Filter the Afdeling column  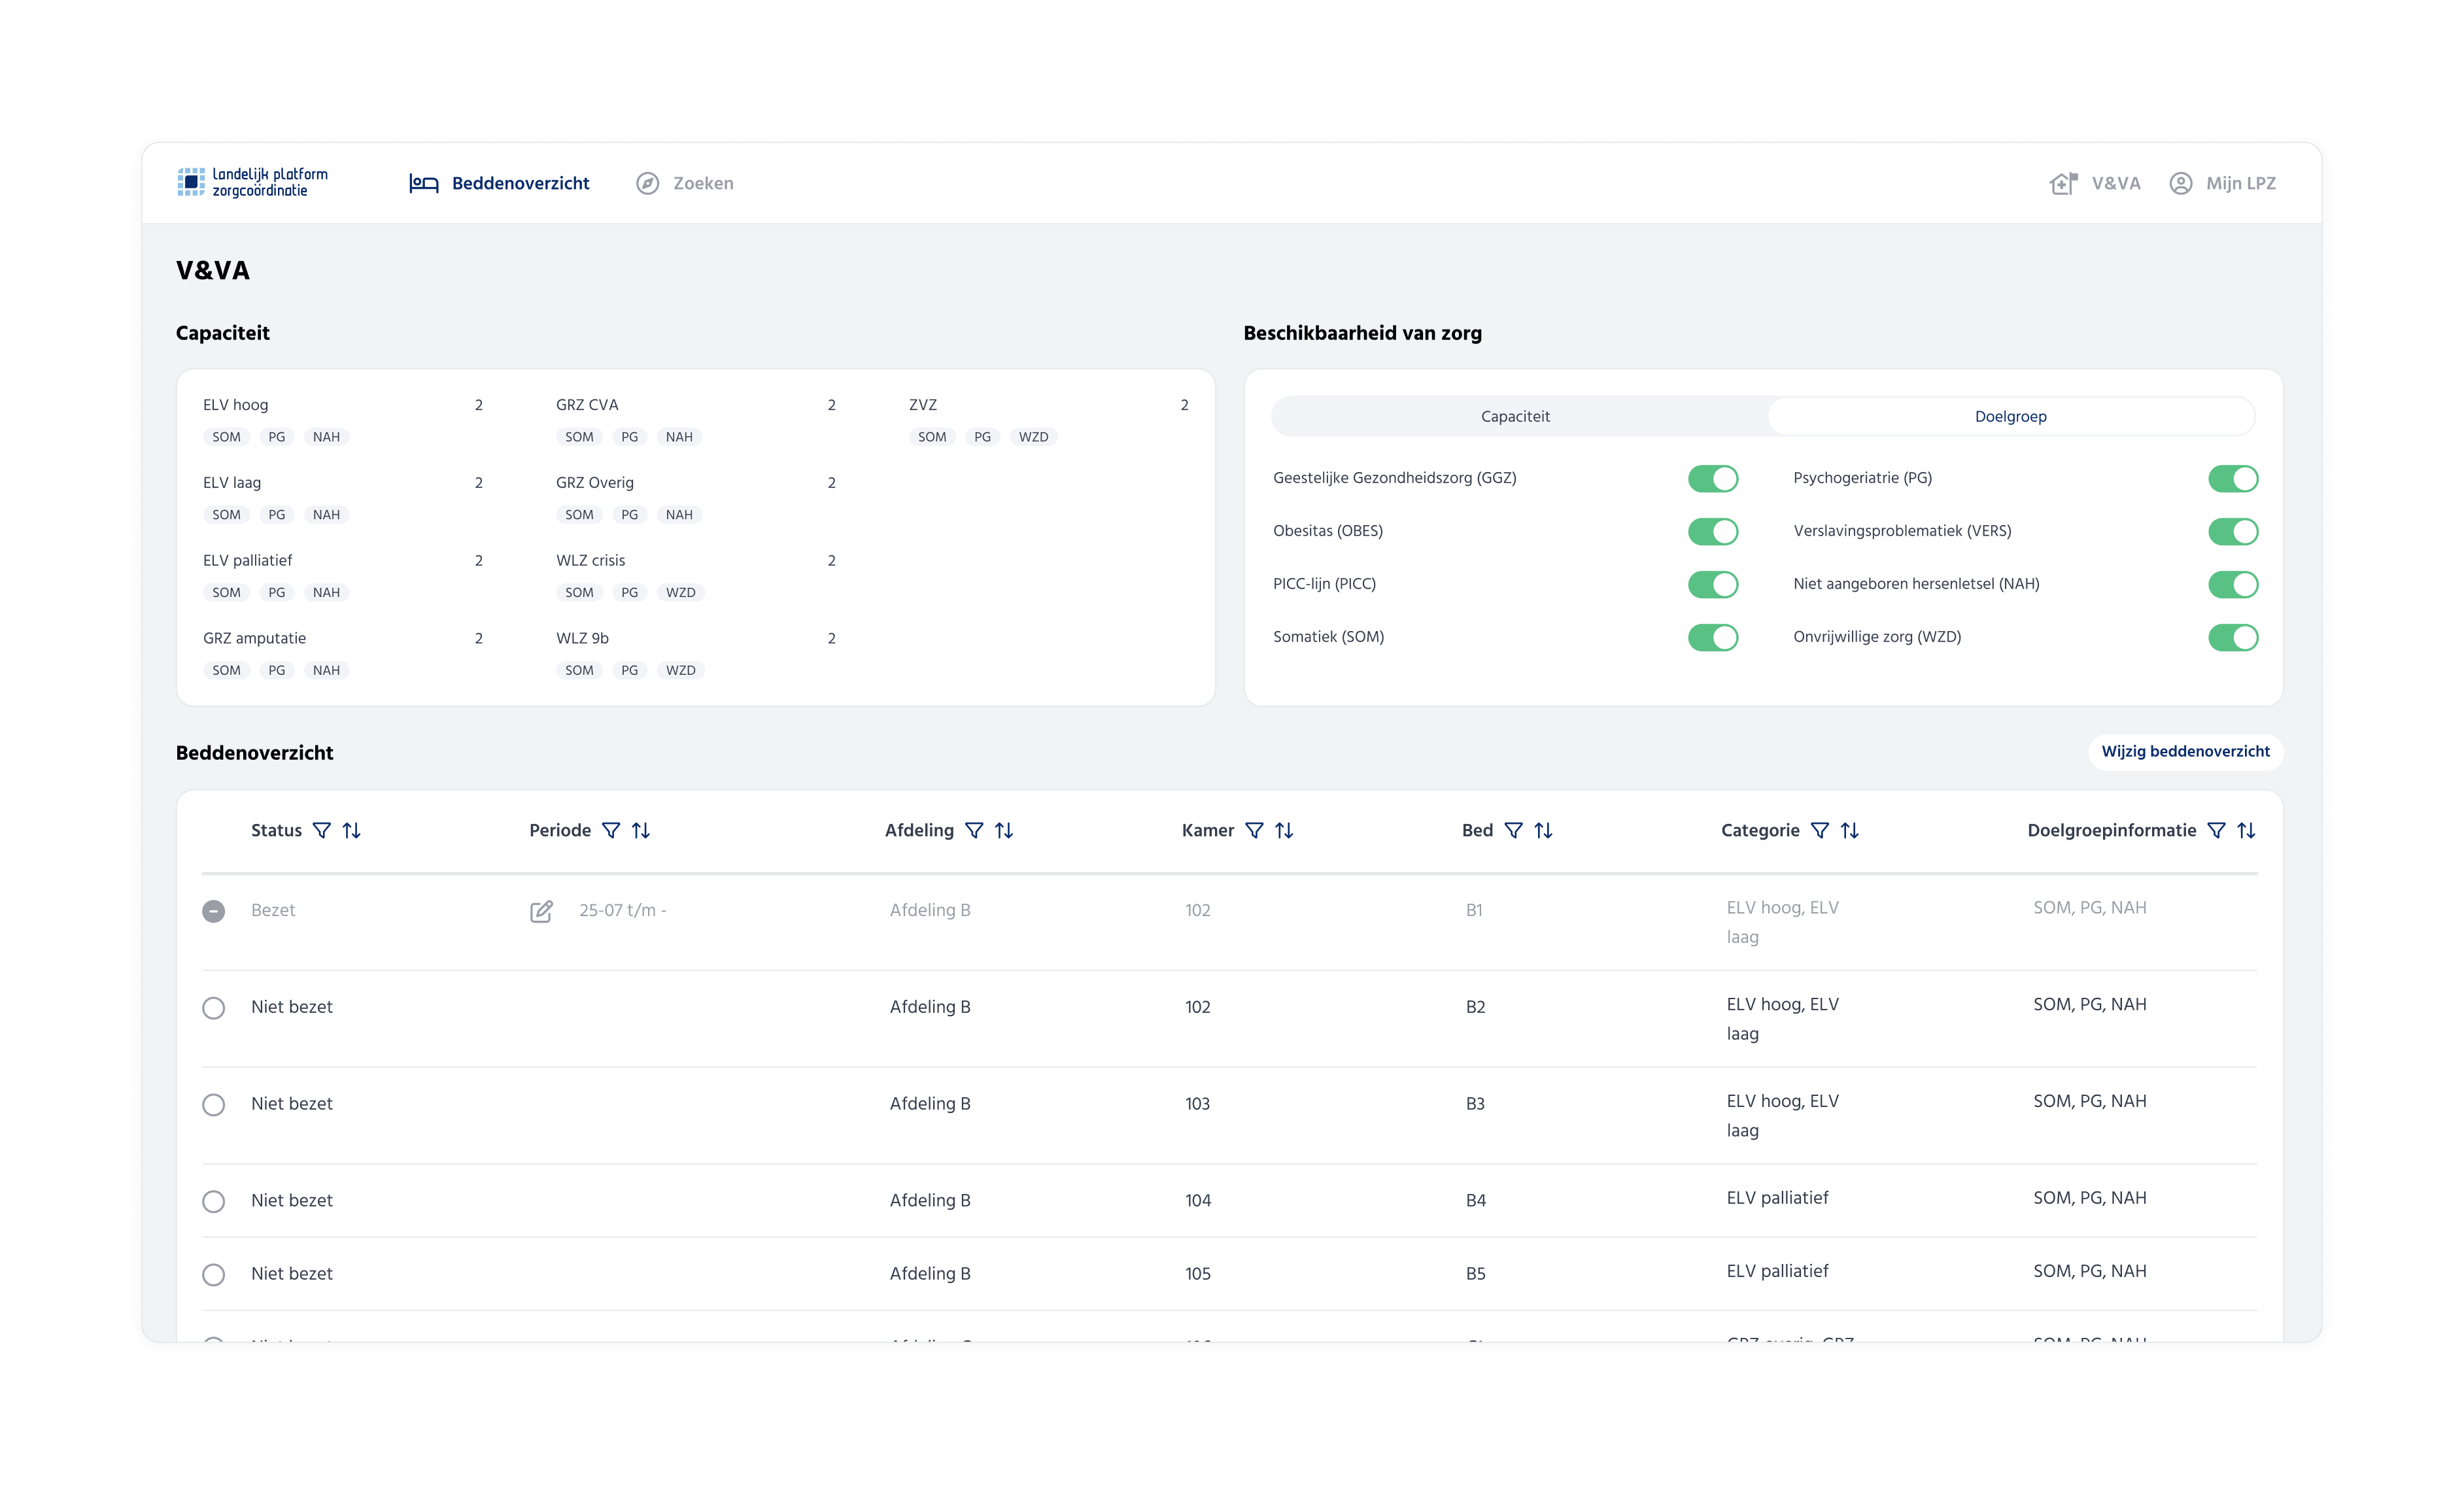click(974, 830)
